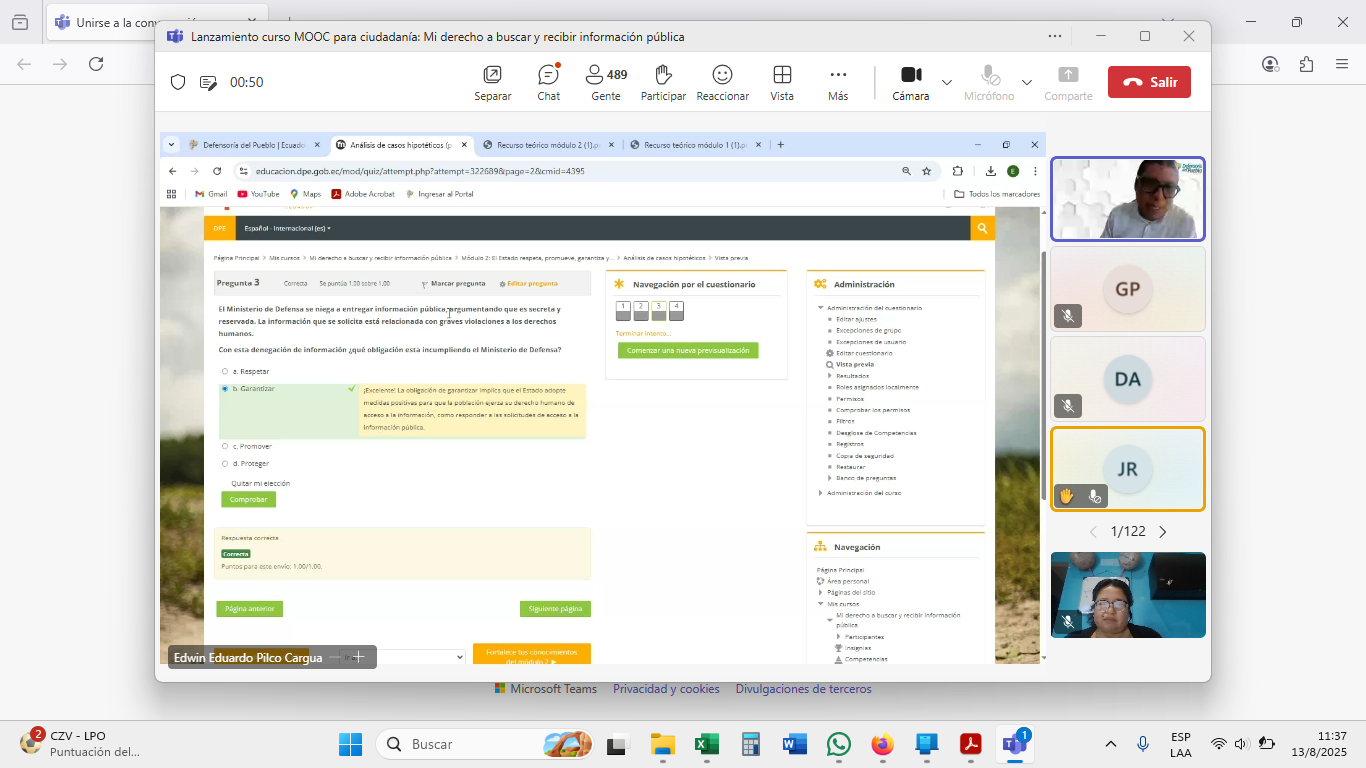Click the JR participant tile
Image resolution: width=1366 pixels, height=768 pixels.
pos(1127,469)
